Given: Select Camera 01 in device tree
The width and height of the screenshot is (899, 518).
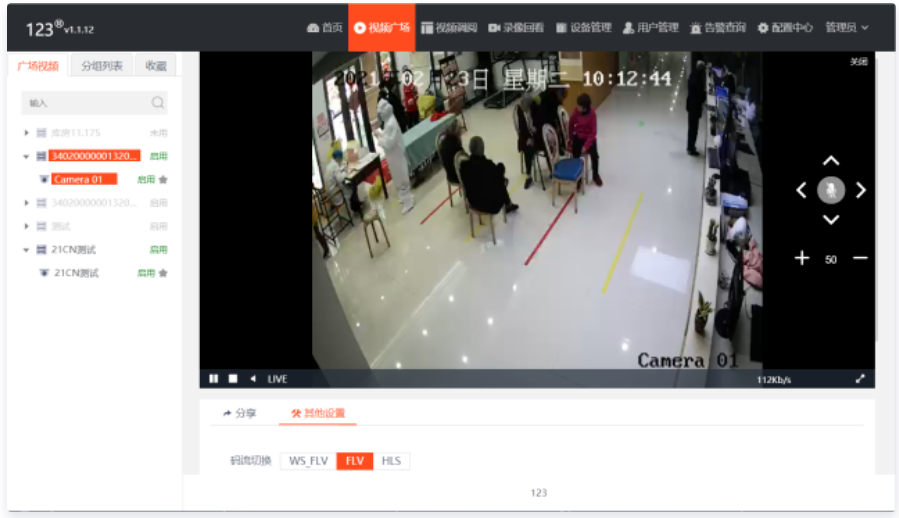Looking at the screenshot, I should point(84,180).
